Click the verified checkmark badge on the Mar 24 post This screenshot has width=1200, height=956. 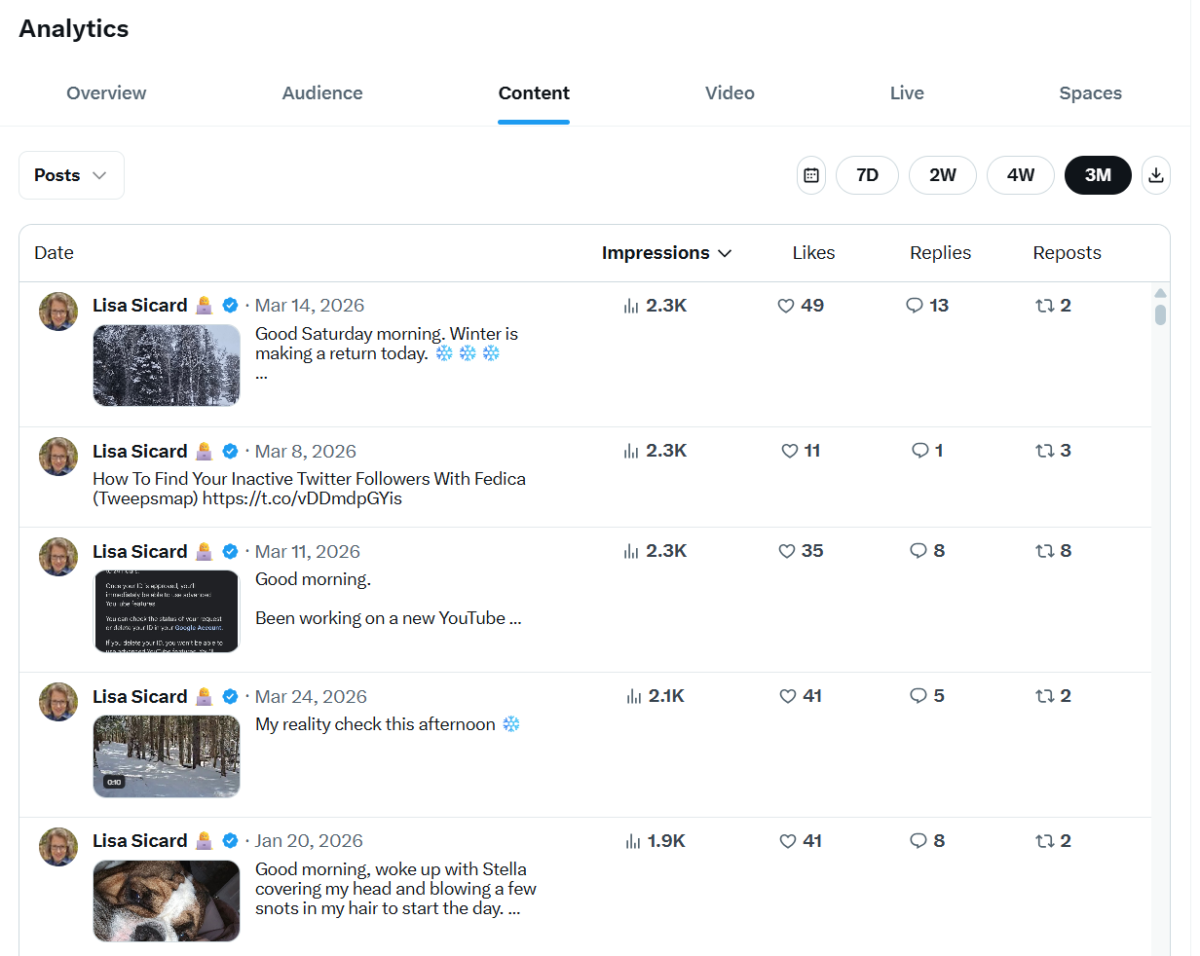click(x=230, y=696)
